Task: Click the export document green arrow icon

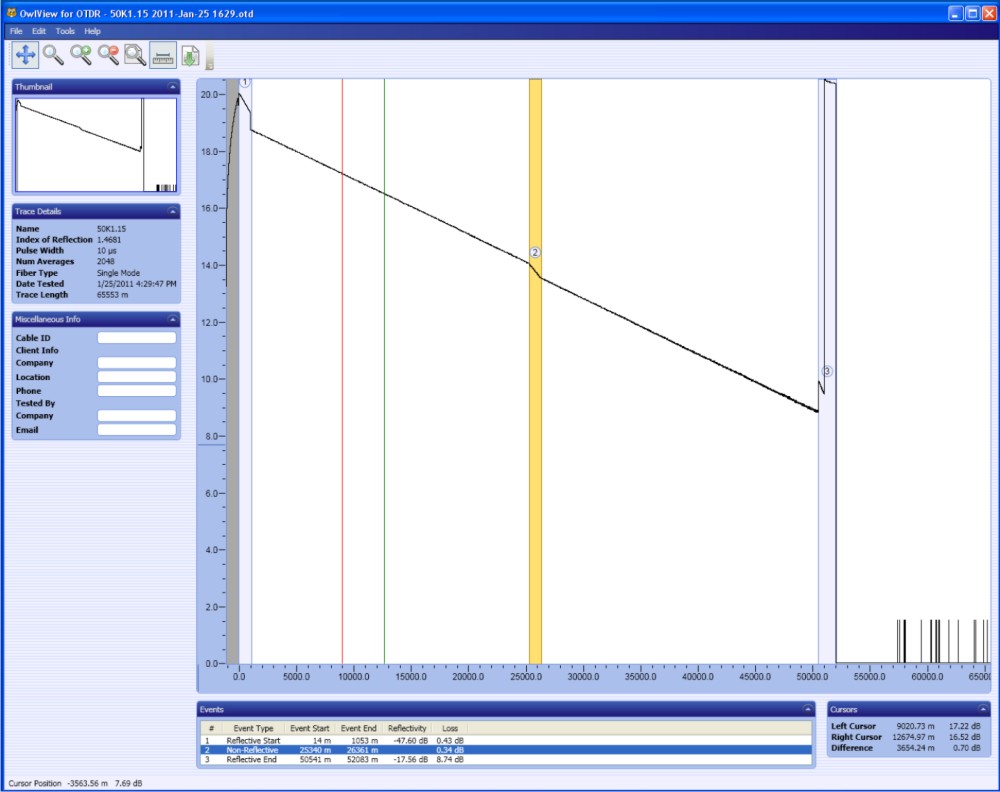Action: click(191, 55)
